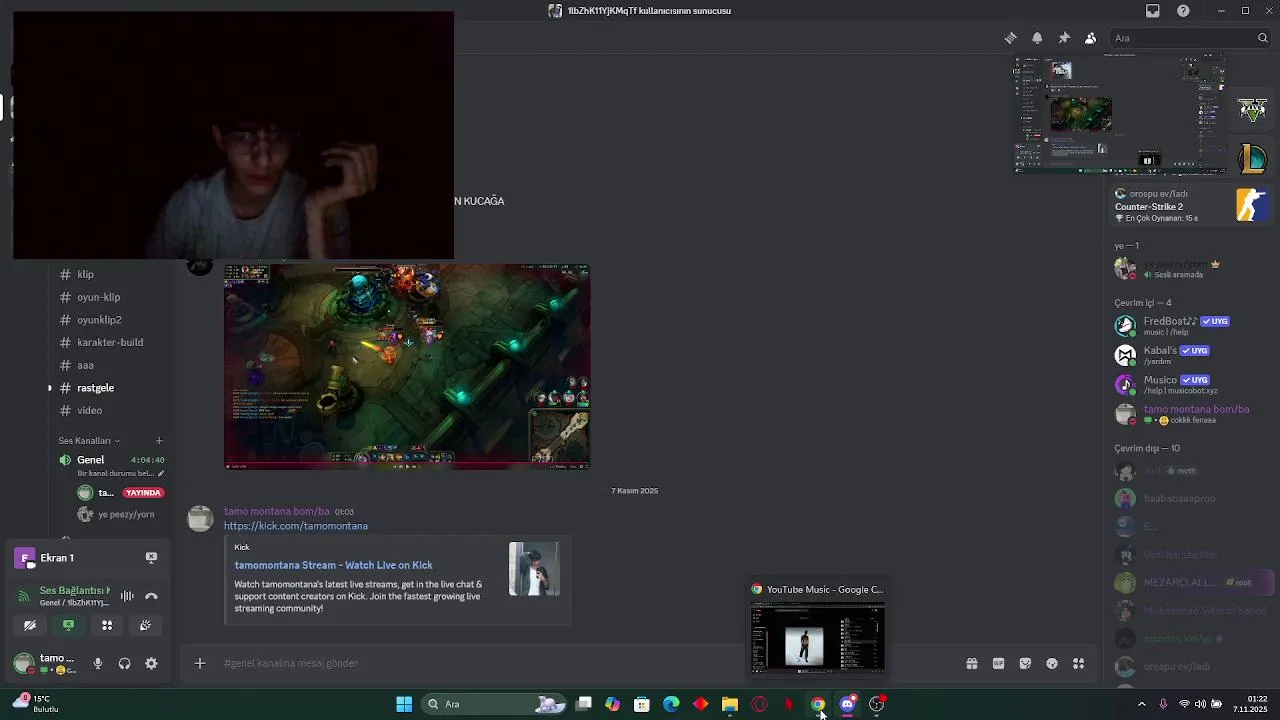Viewport: 1280px width, 720px height.
Task: Open Kabal's bot member entry
Action: coord(1190,355)
